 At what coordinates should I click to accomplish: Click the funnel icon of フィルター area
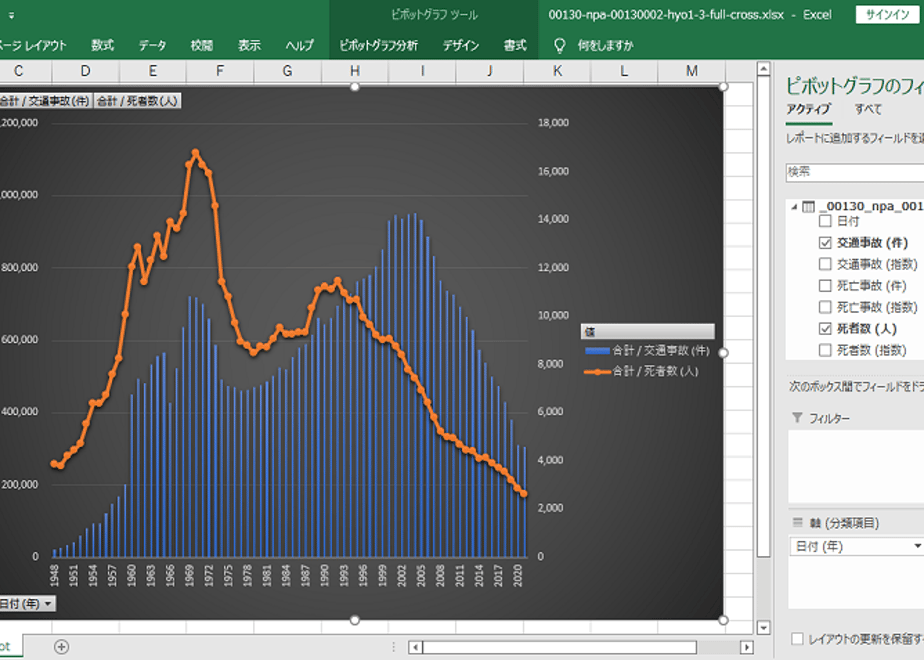[x=797, y=418]
